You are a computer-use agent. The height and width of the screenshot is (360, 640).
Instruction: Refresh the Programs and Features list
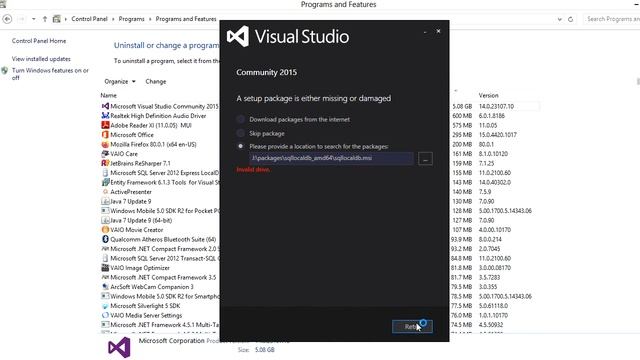pyautogui.click(x=571, y=19)
